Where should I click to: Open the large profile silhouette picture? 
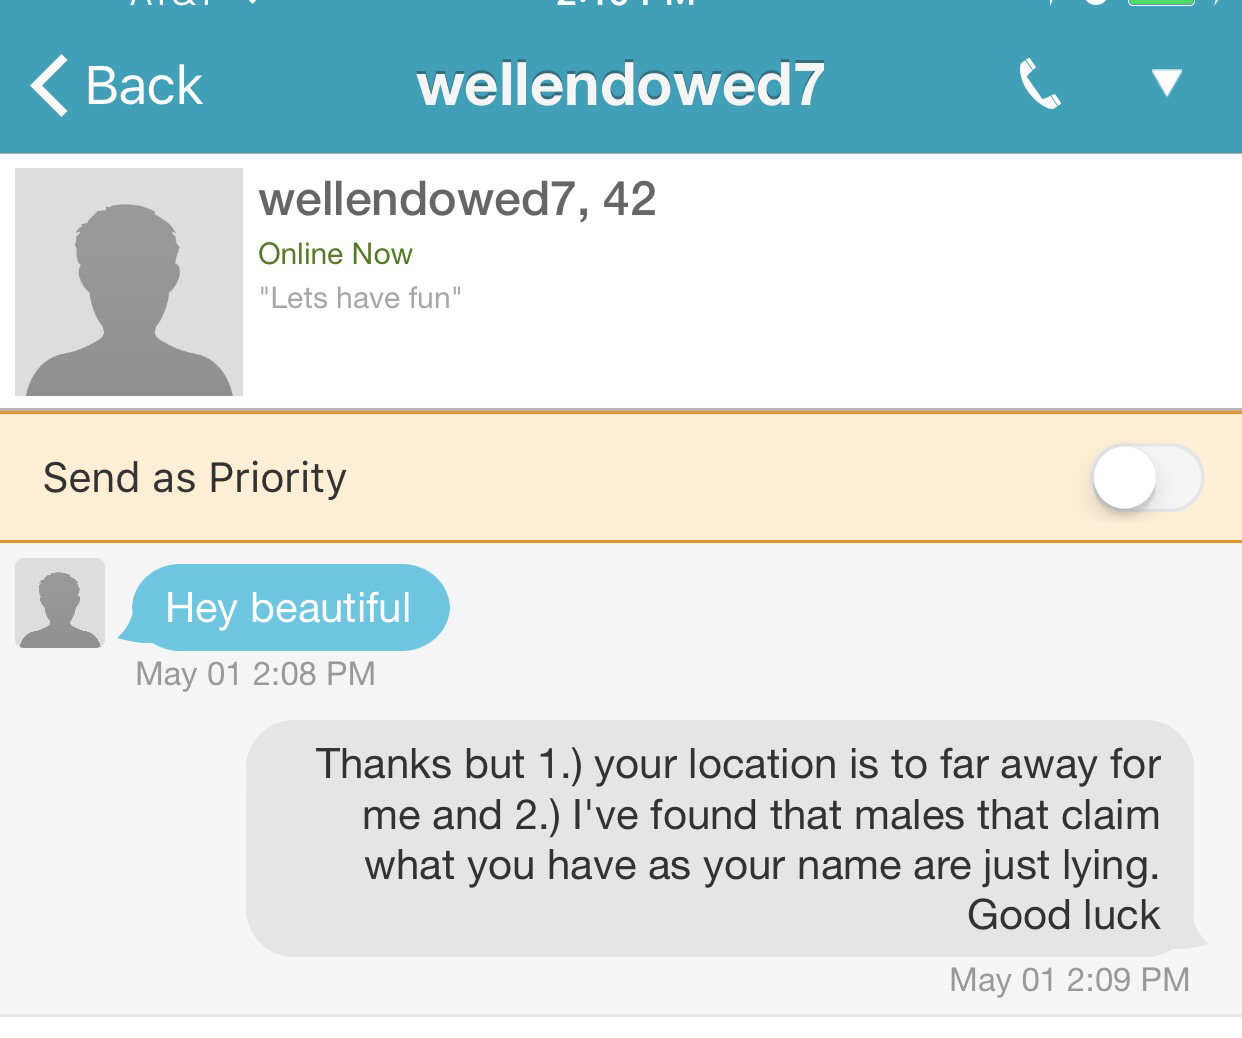pos(129,282)
